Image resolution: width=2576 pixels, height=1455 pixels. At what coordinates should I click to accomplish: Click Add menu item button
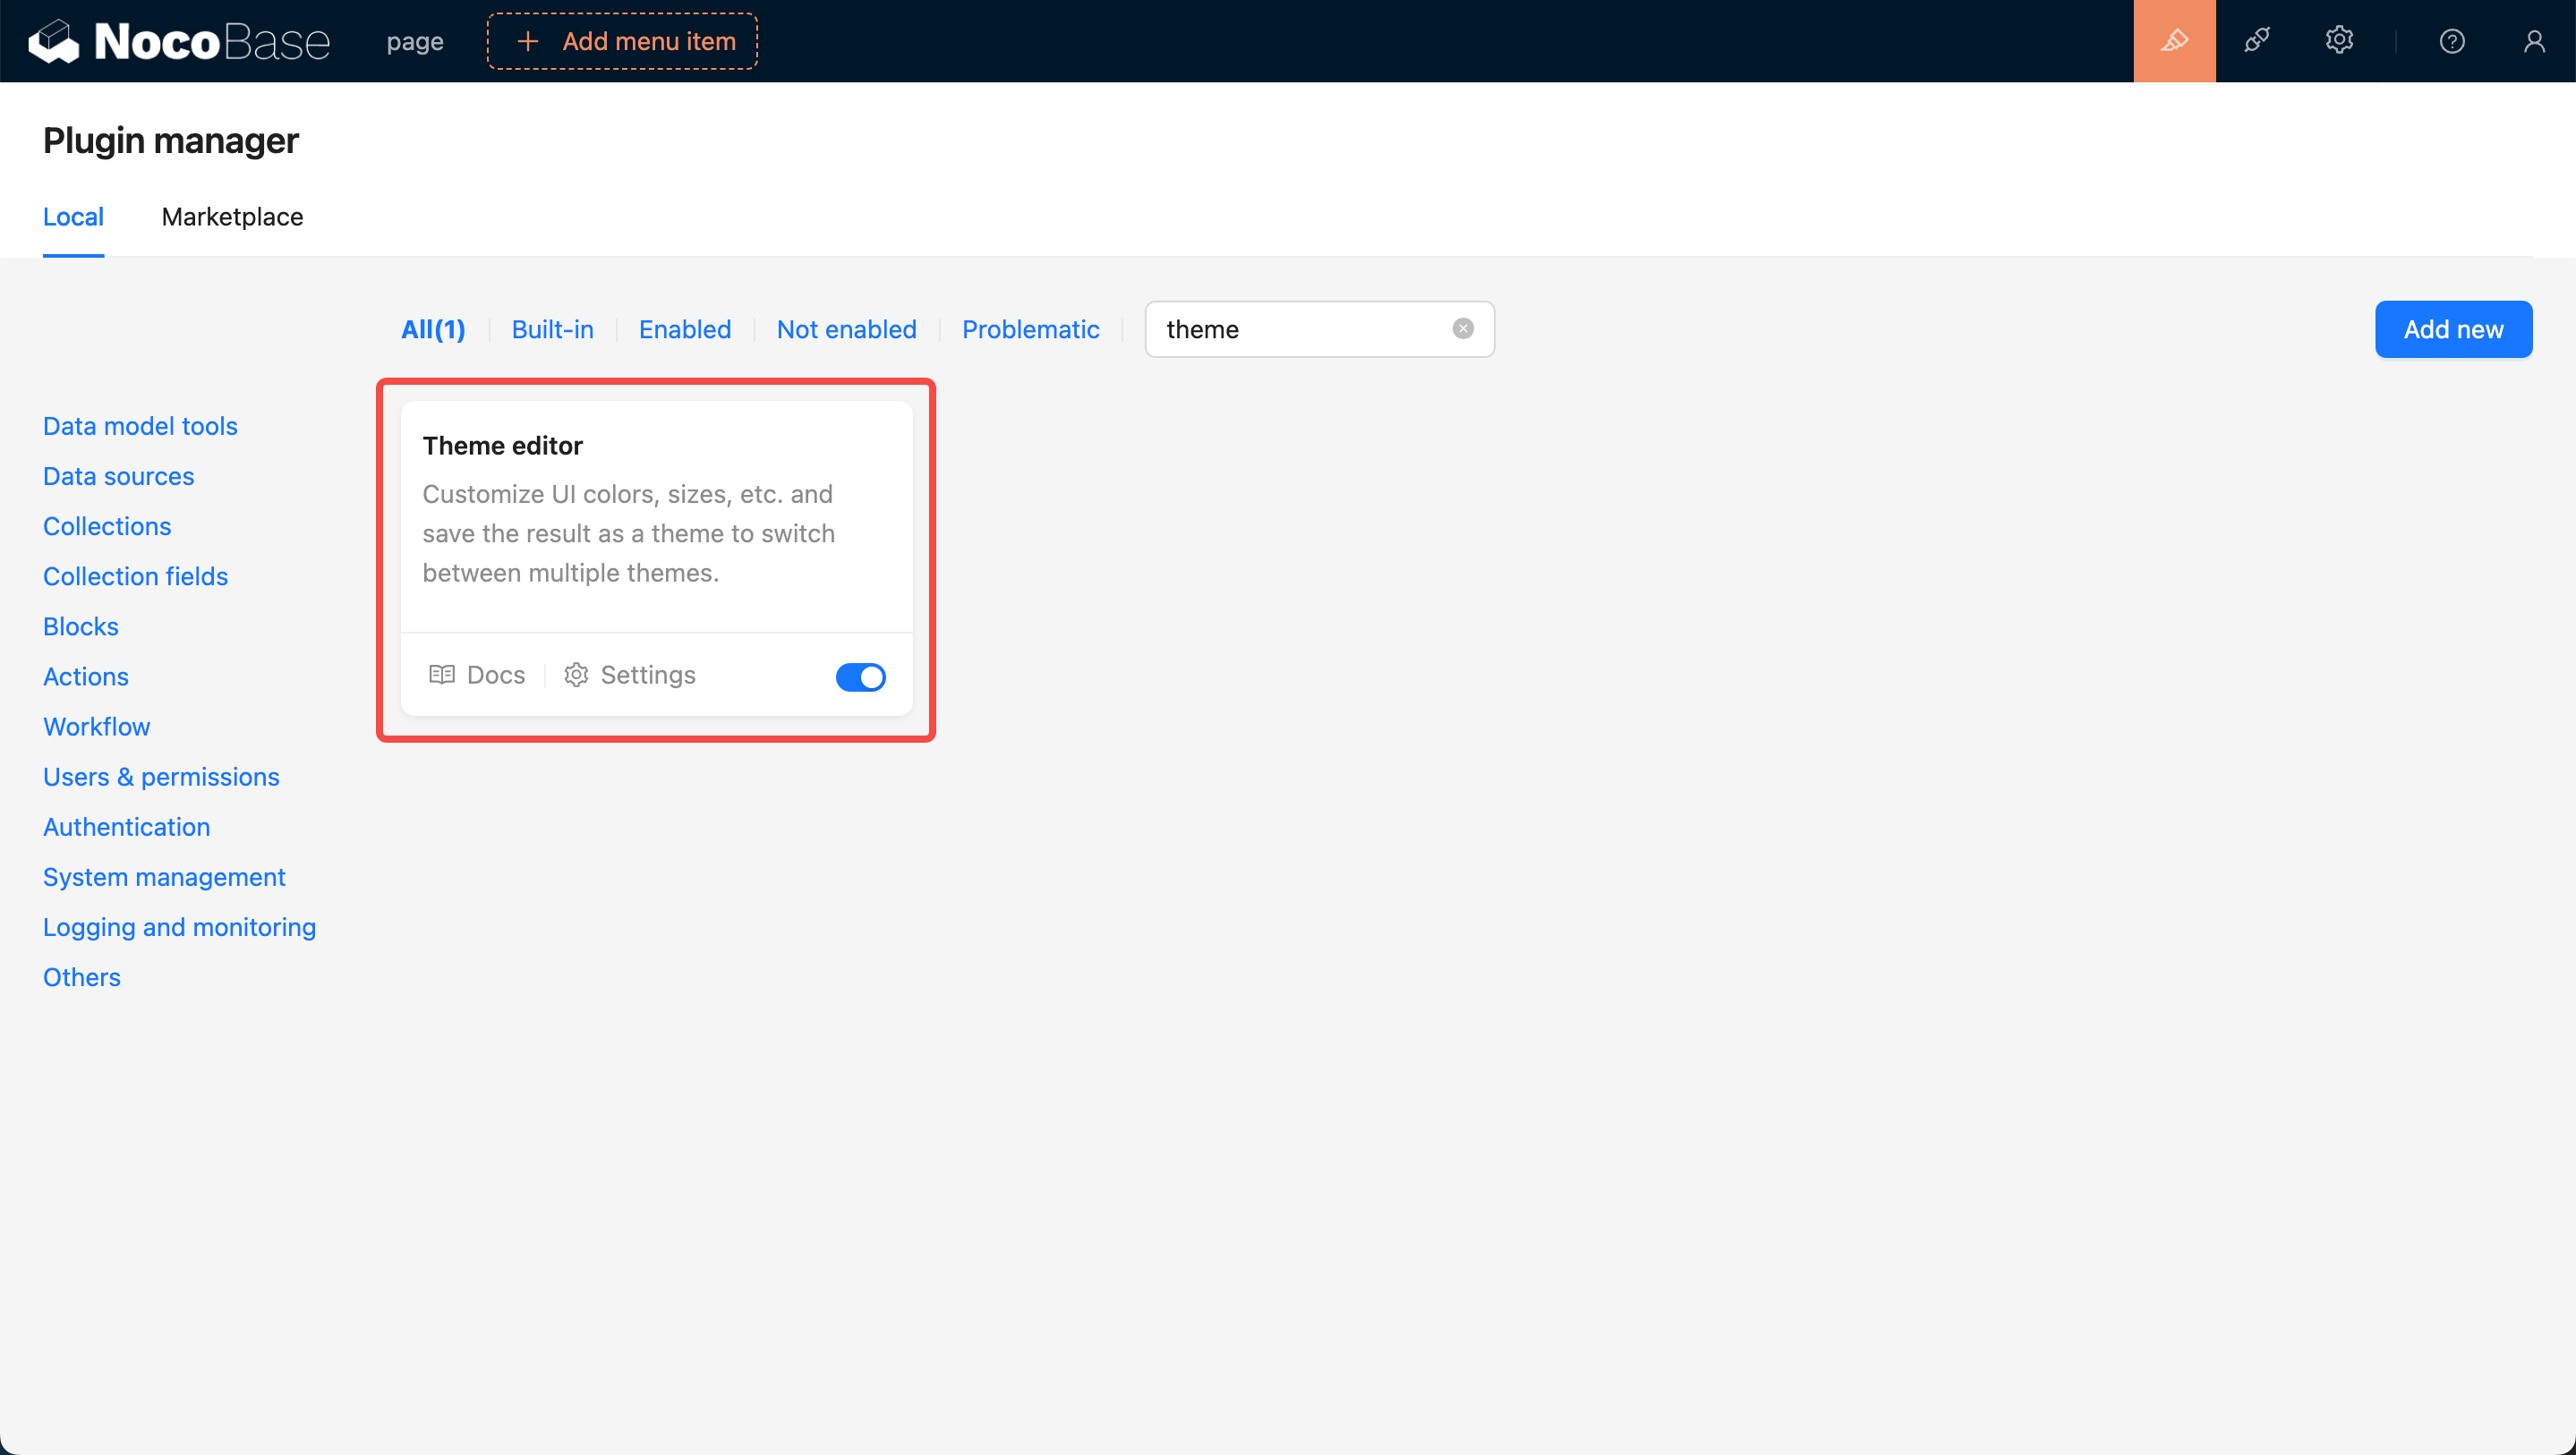[x=622, y=41]
